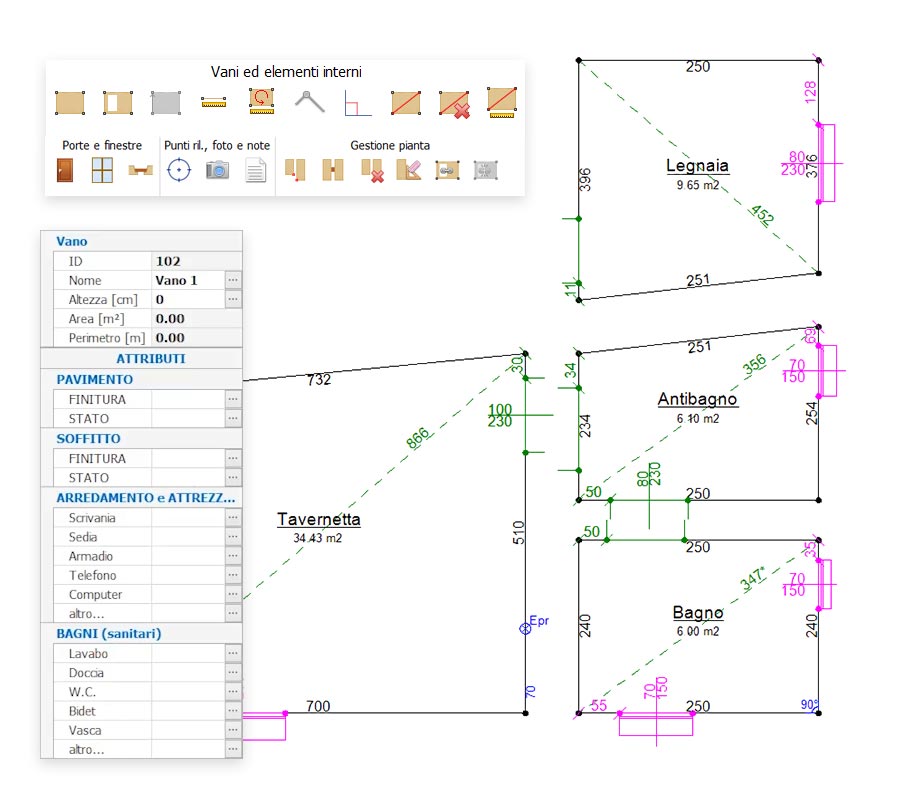Select the diagonal with measure ruler tool
The height and width of the screenshot is (796, 900).
click(502, 102)
